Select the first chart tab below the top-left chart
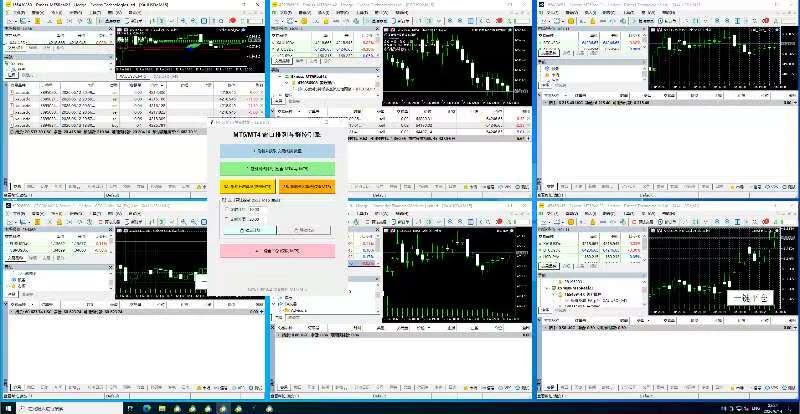 132,77
